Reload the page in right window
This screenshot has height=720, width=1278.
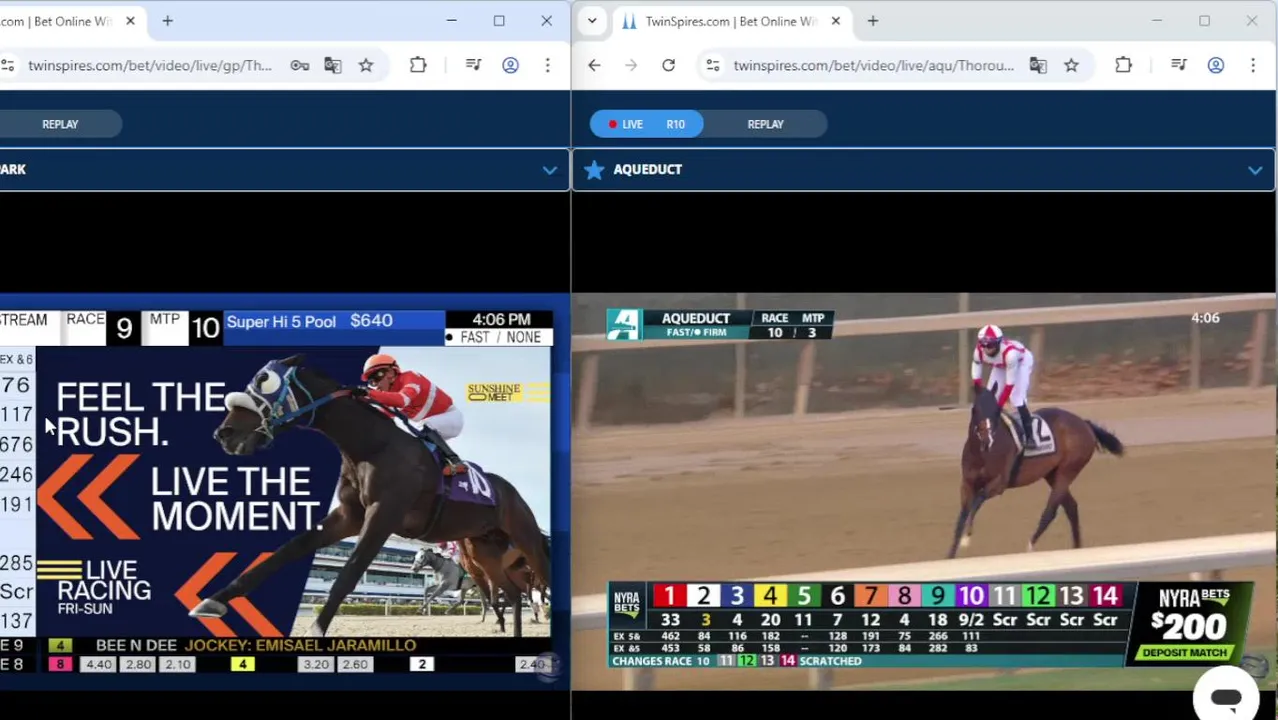point(668,65)
